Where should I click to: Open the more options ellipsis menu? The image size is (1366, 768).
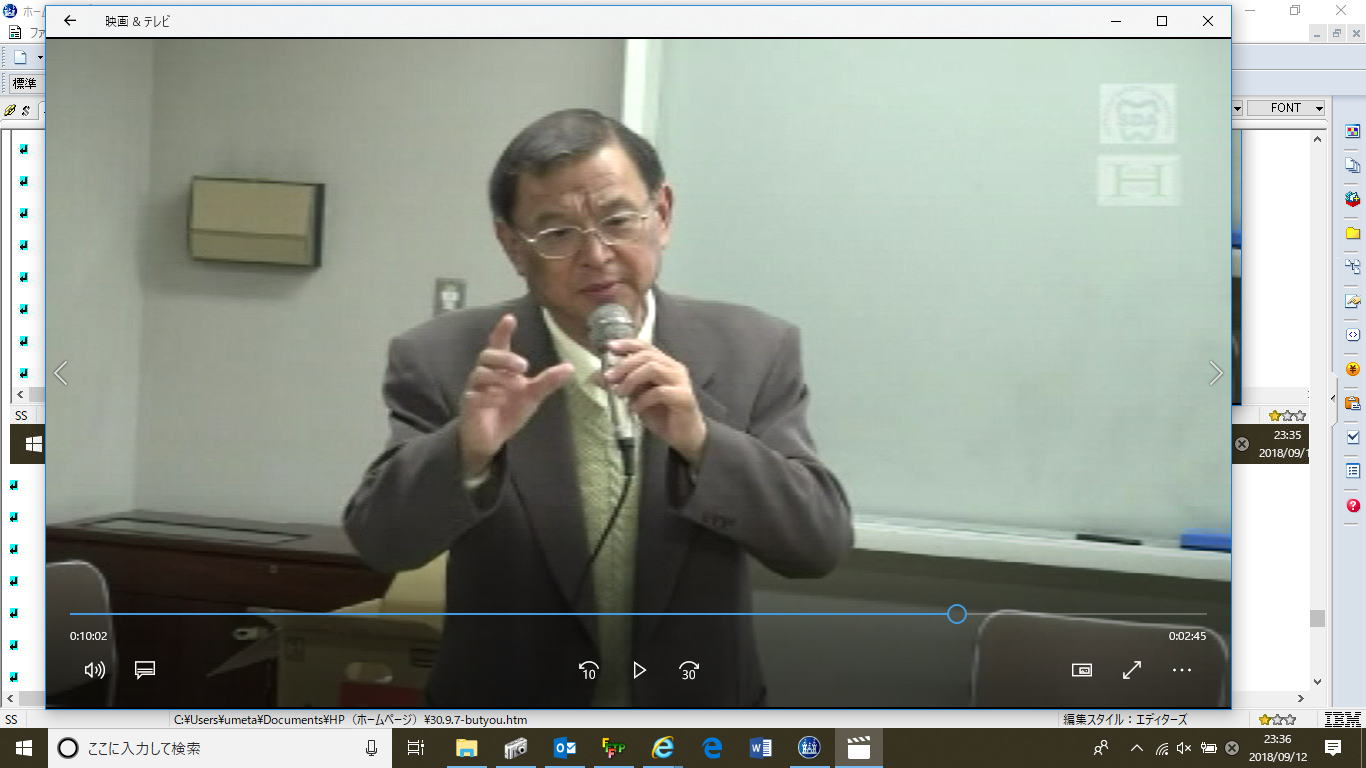(x=1182, y=670)
